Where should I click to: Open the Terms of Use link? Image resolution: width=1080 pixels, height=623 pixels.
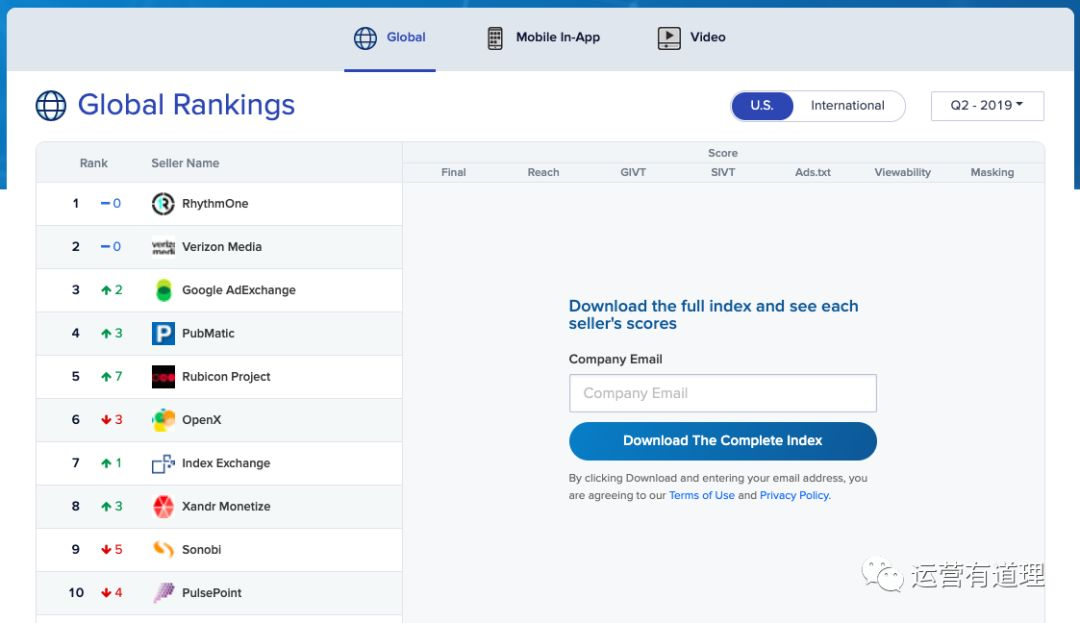coord(701,495)
